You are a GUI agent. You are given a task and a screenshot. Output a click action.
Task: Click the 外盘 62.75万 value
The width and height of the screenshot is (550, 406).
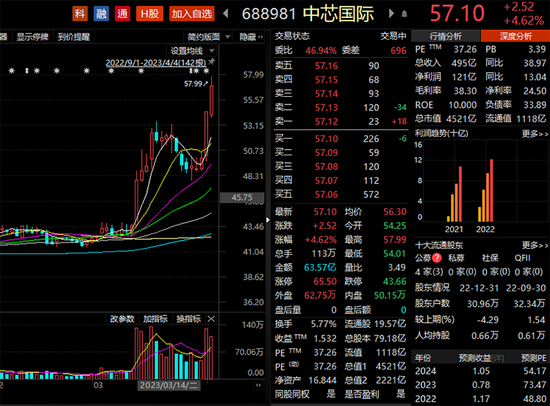tap(320, 295)
